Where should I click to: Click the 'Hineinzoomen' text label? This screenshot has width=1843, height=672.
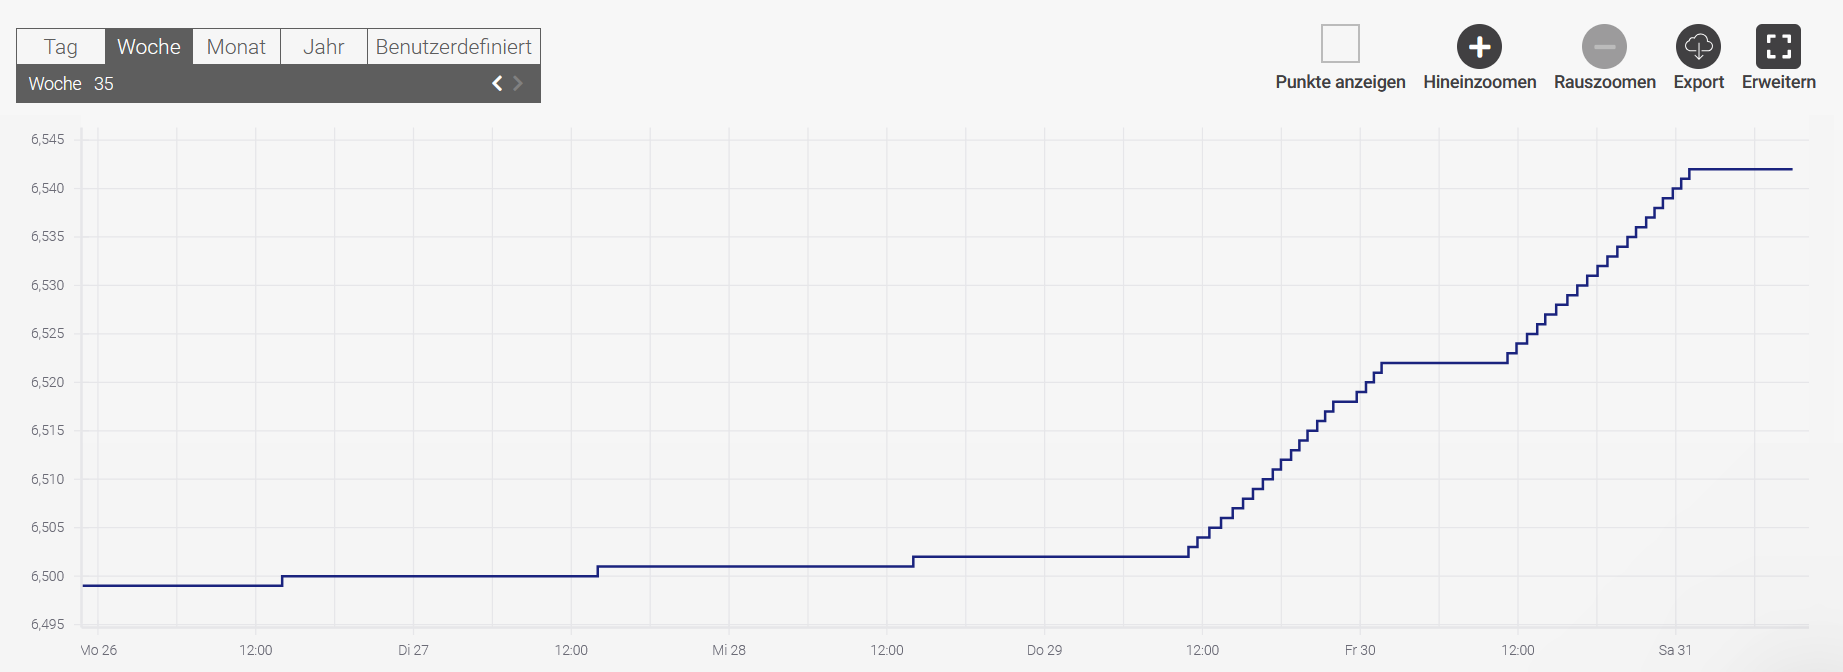pos(1479,82)
